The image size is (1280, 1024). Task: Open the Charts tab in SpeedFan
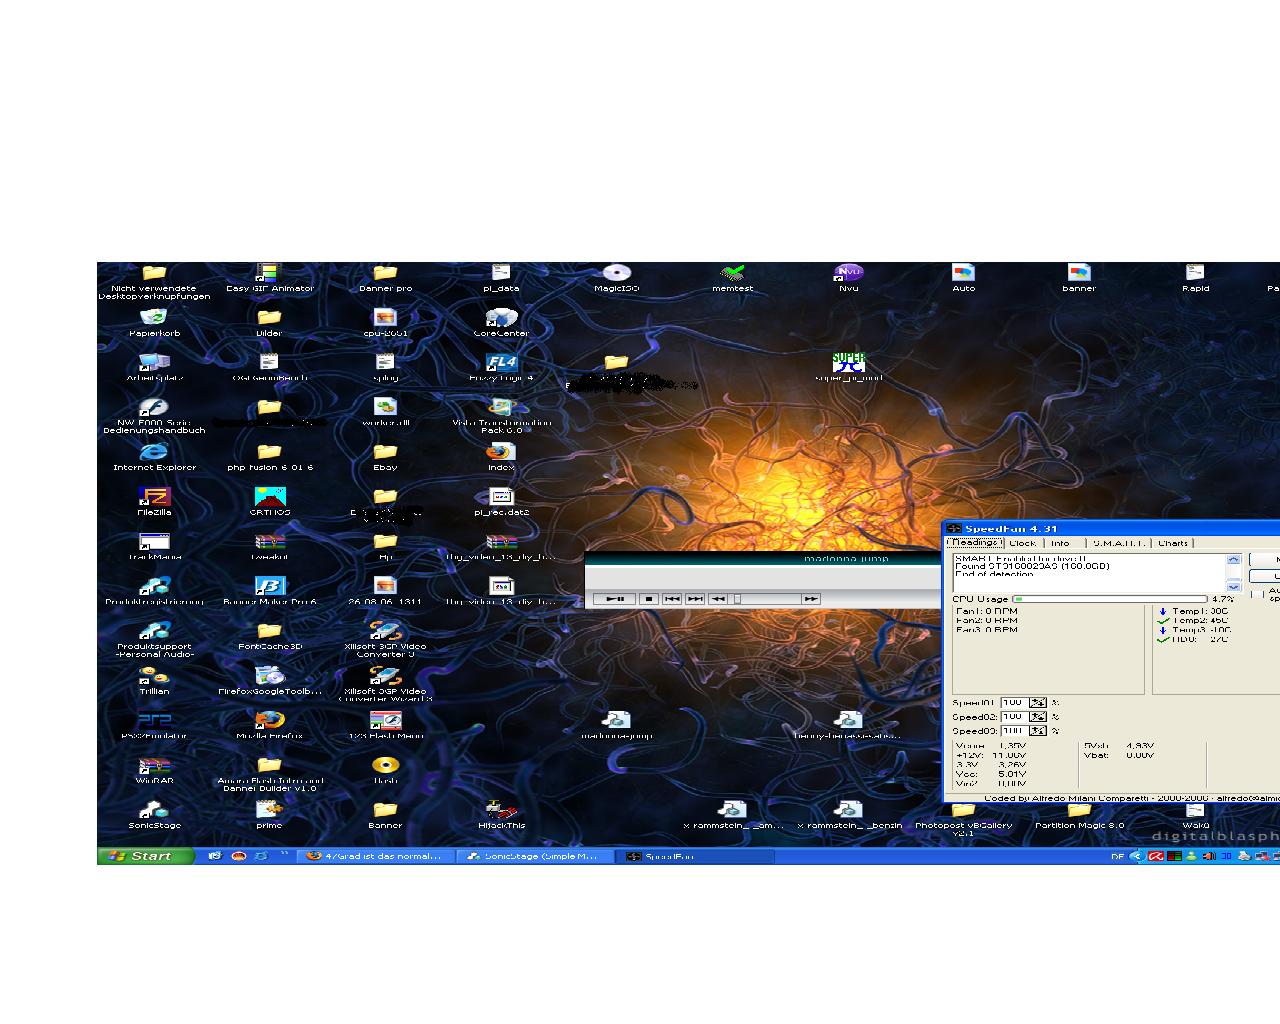coord(1173,543)
